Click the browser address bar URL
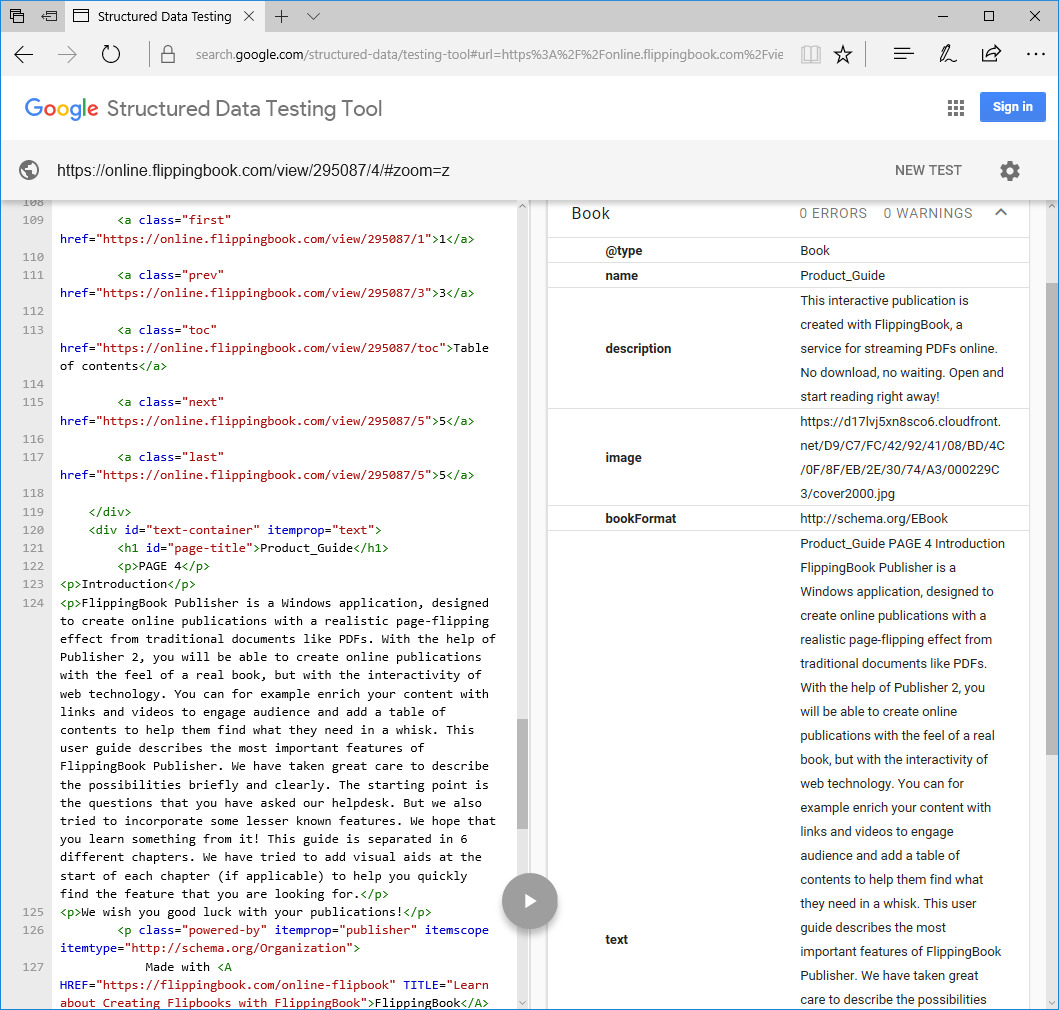The width and height of the screenshot is (1059, 1010). [x=489, y=54]
